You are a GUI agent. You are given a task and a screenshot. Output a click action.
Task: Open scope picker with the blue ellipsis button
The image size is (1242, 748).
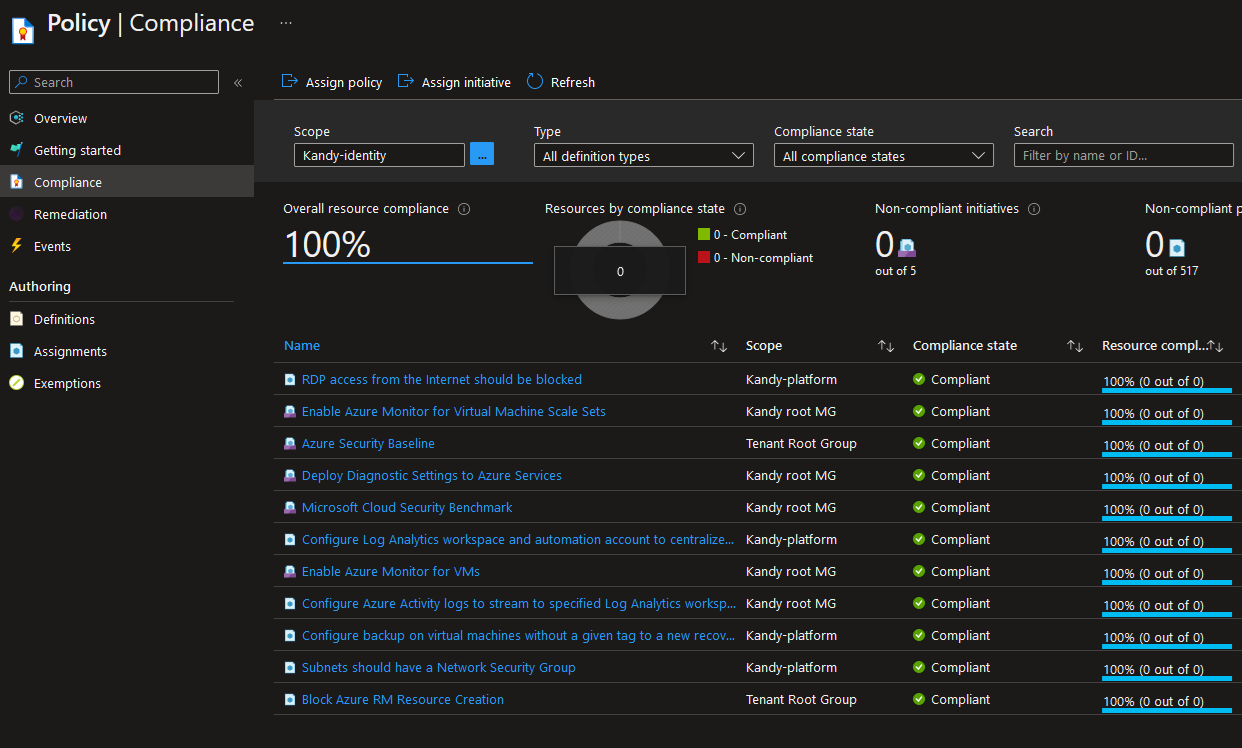click(482, 155)
